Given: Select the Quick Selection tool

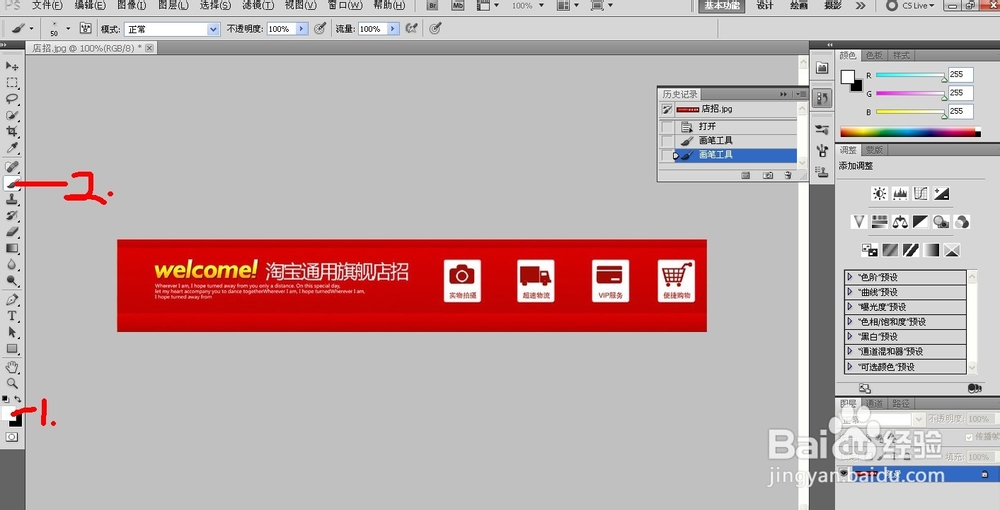Looking at the screenshot, I should click(x=12, y=115).
